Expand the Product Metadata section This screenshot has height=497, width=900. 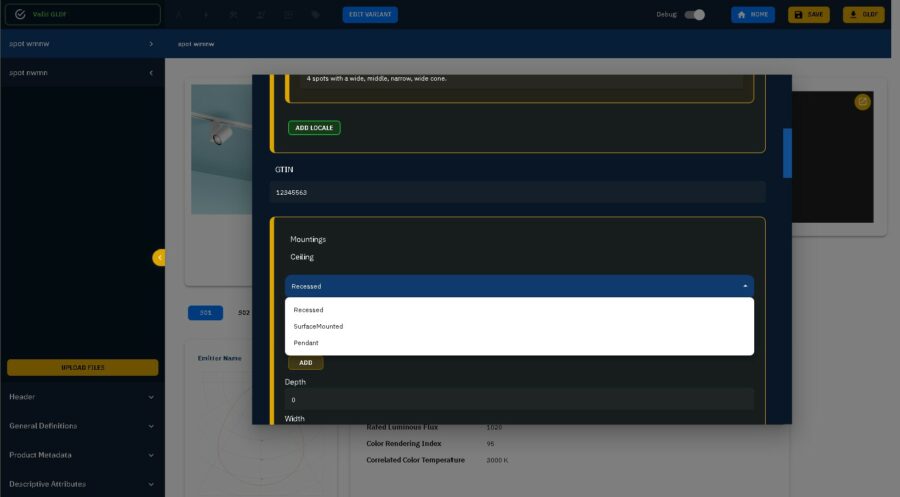coord(82,455)
